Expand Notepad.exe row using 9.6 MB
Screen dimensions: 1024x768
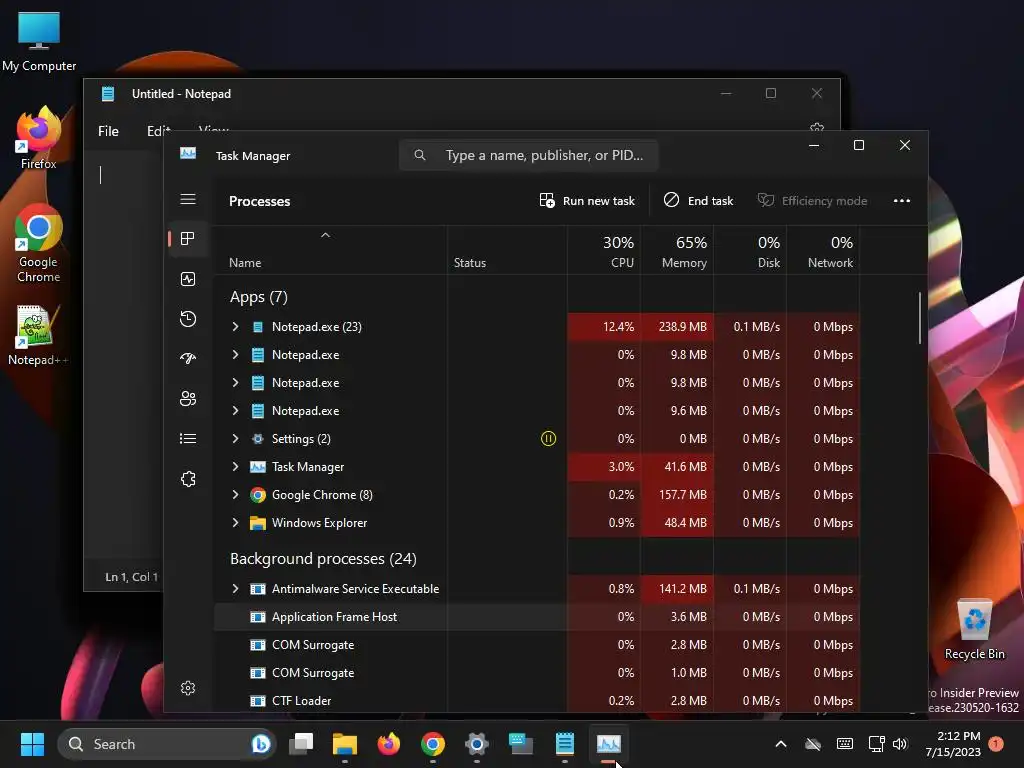click(x=236, y=411)
